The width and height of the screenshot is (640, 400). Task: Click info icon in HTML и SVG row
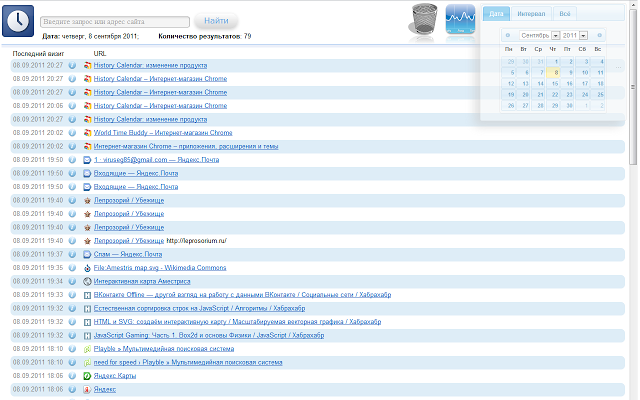click(72, 322)
